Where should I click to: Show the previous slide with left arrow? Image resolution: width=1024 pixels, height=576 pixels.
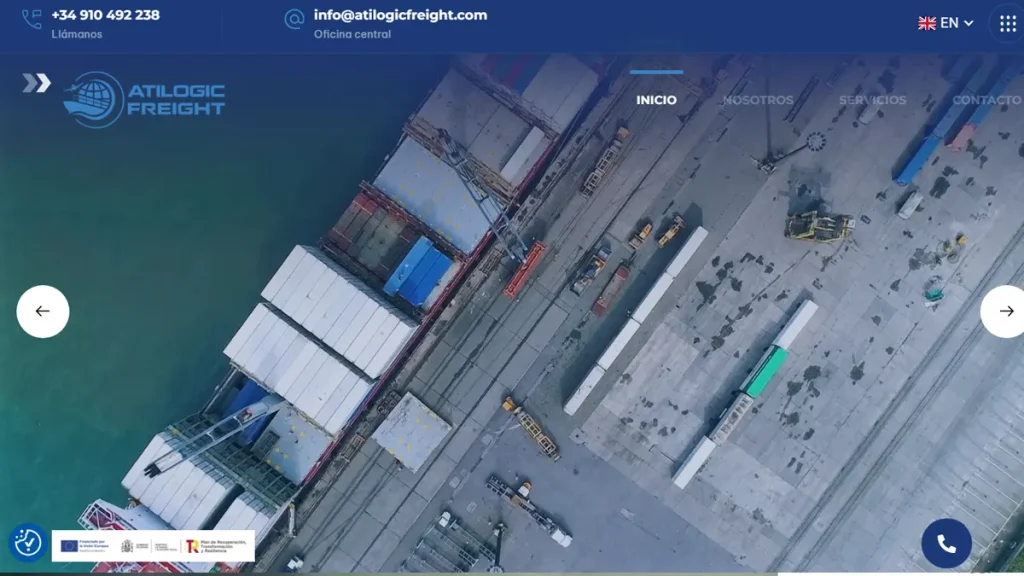click(43, 312)
